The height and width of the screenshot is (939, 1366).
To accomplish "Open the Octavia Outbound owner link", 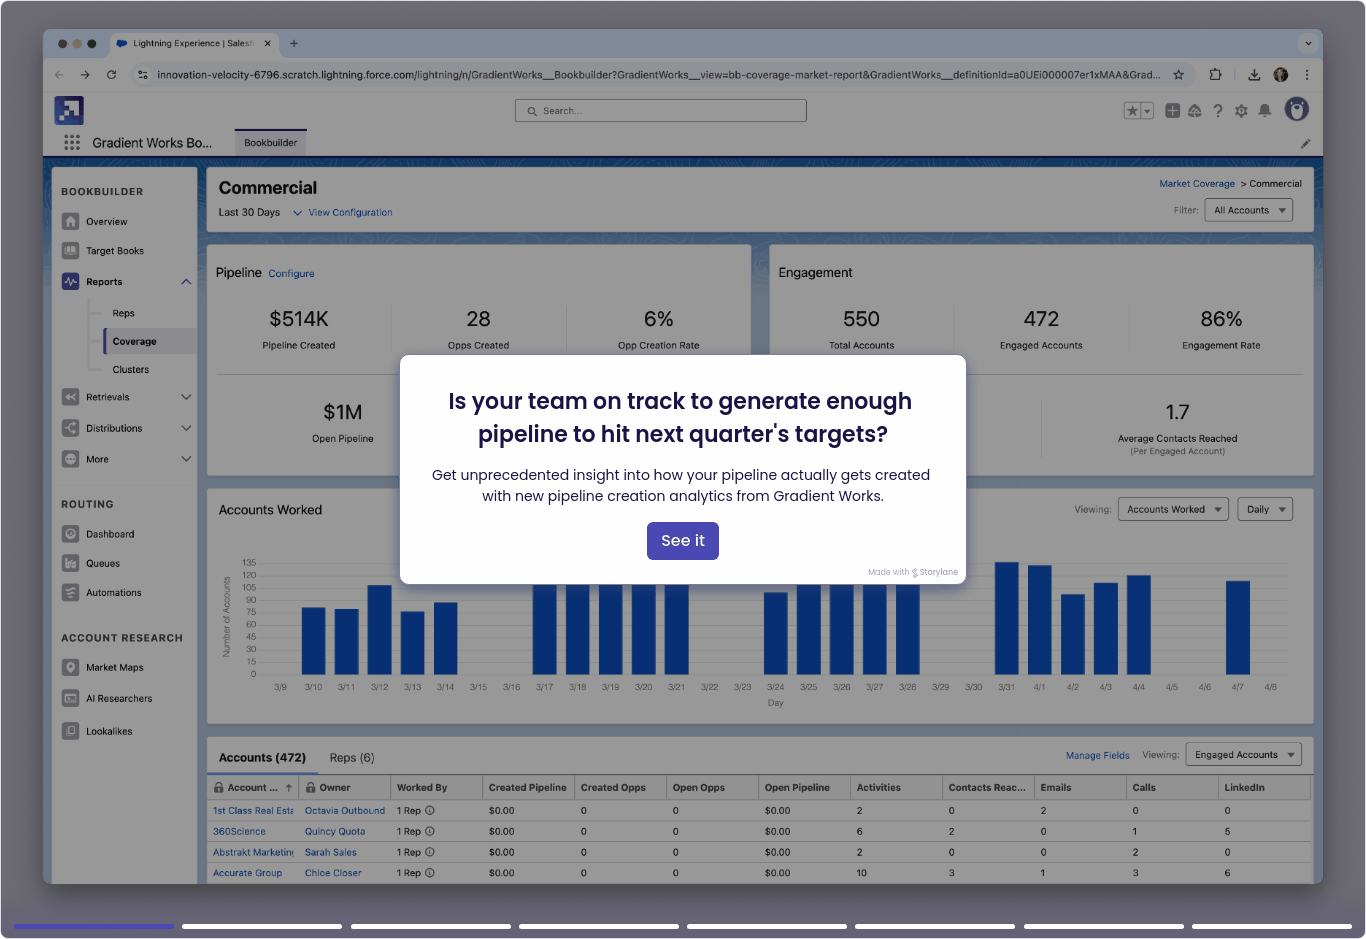I will (345, 811).
